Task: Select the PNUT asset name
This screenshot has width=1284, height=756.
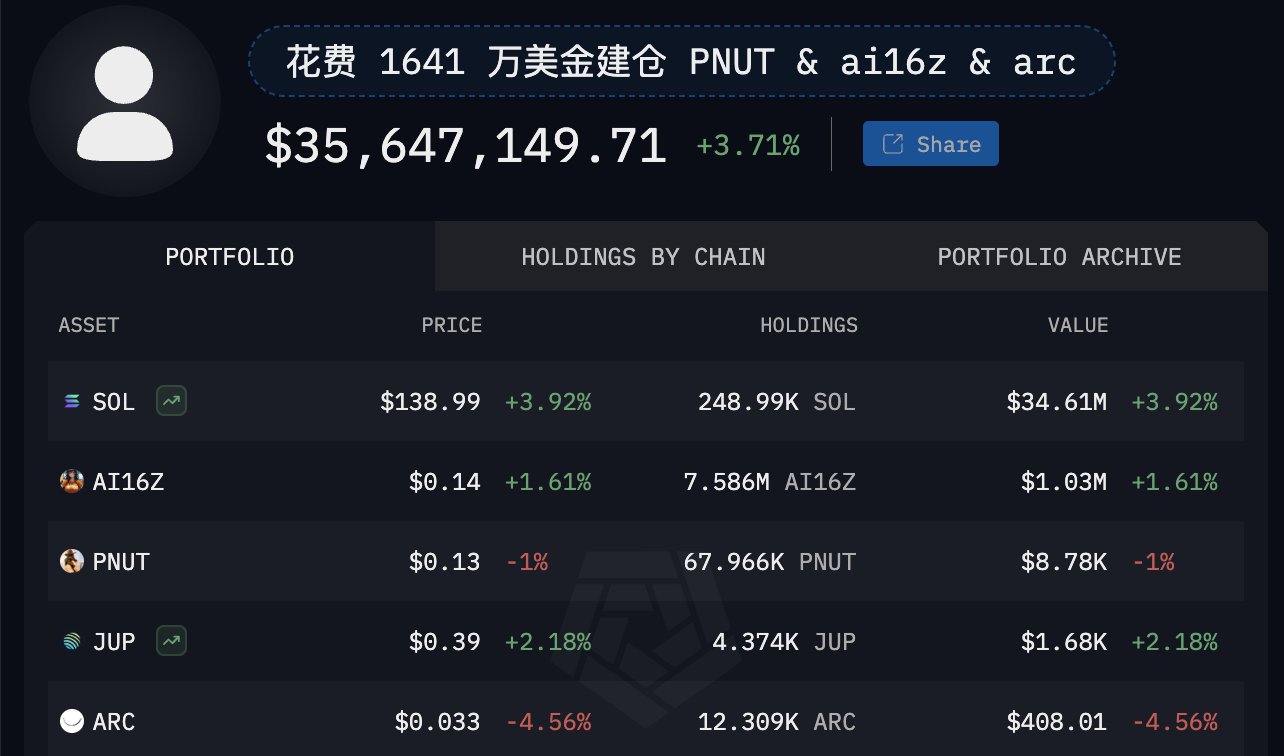Action: 121,562
